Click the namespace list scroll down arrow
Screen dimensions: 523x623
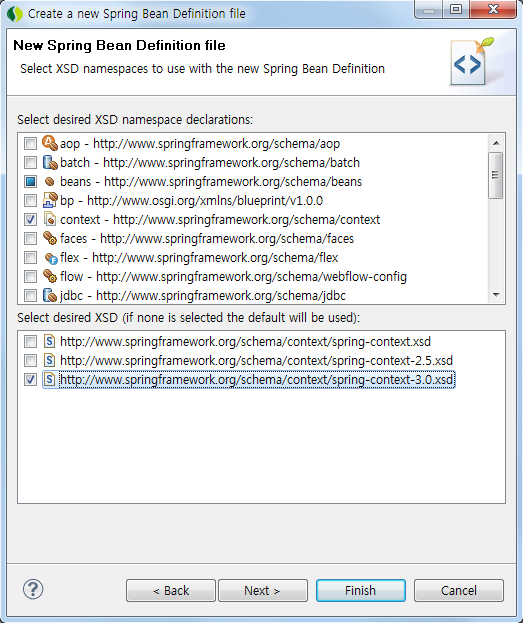point(496,295)
